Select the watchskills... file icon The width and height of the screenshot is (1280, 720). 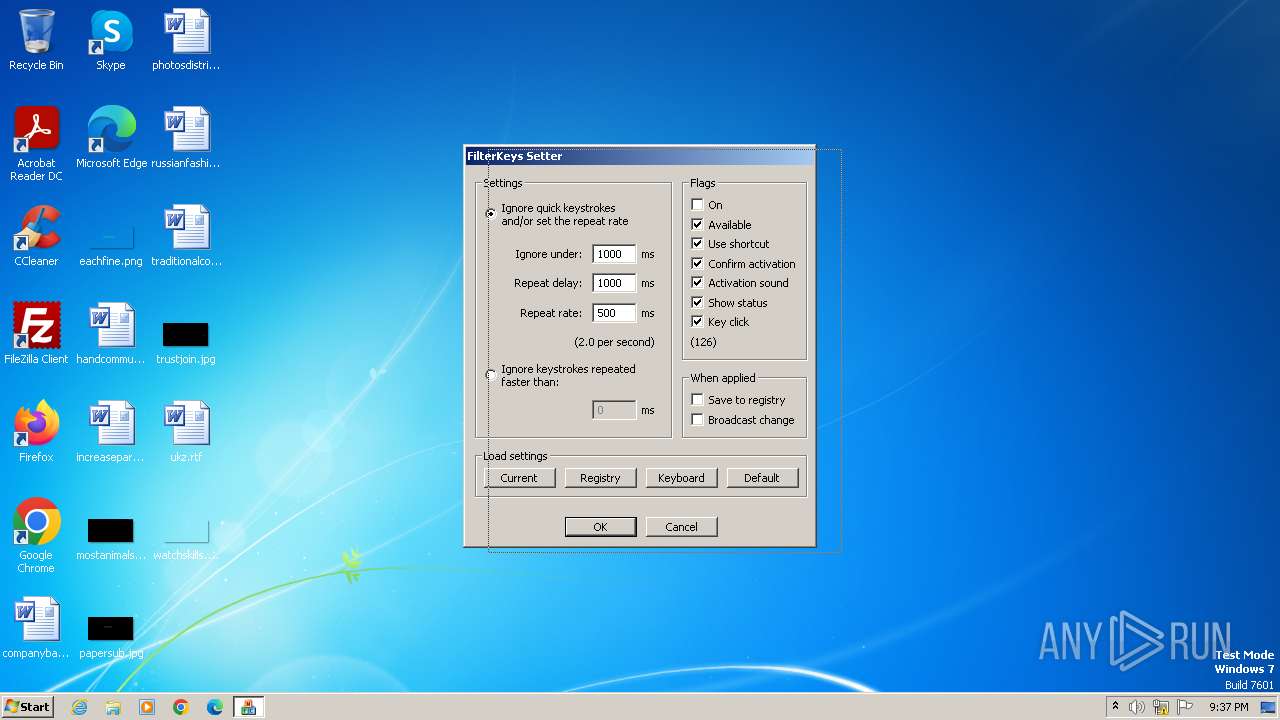(x=186, y=538)
